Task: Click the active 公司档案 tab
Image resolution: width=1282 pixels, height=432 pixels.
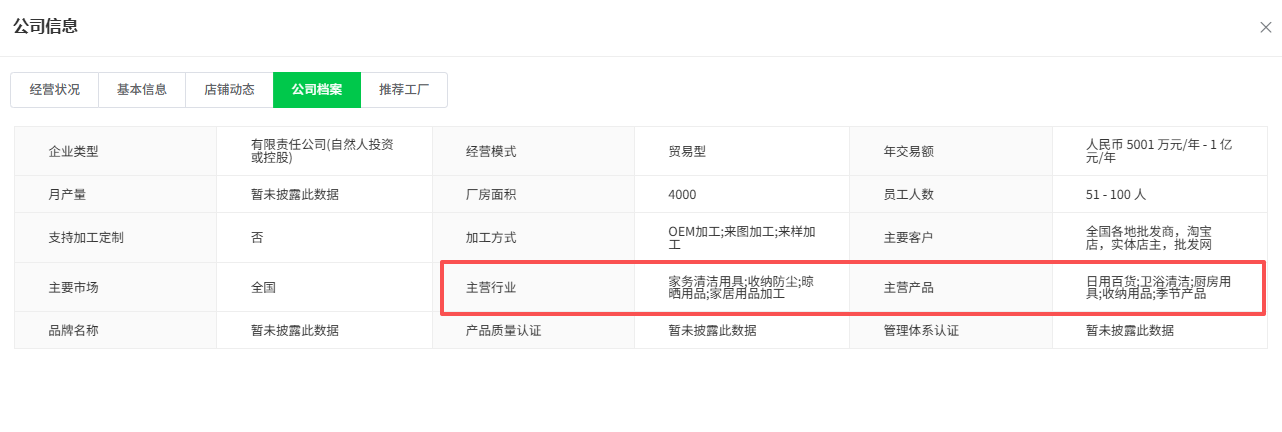Action: pos(317,89)
